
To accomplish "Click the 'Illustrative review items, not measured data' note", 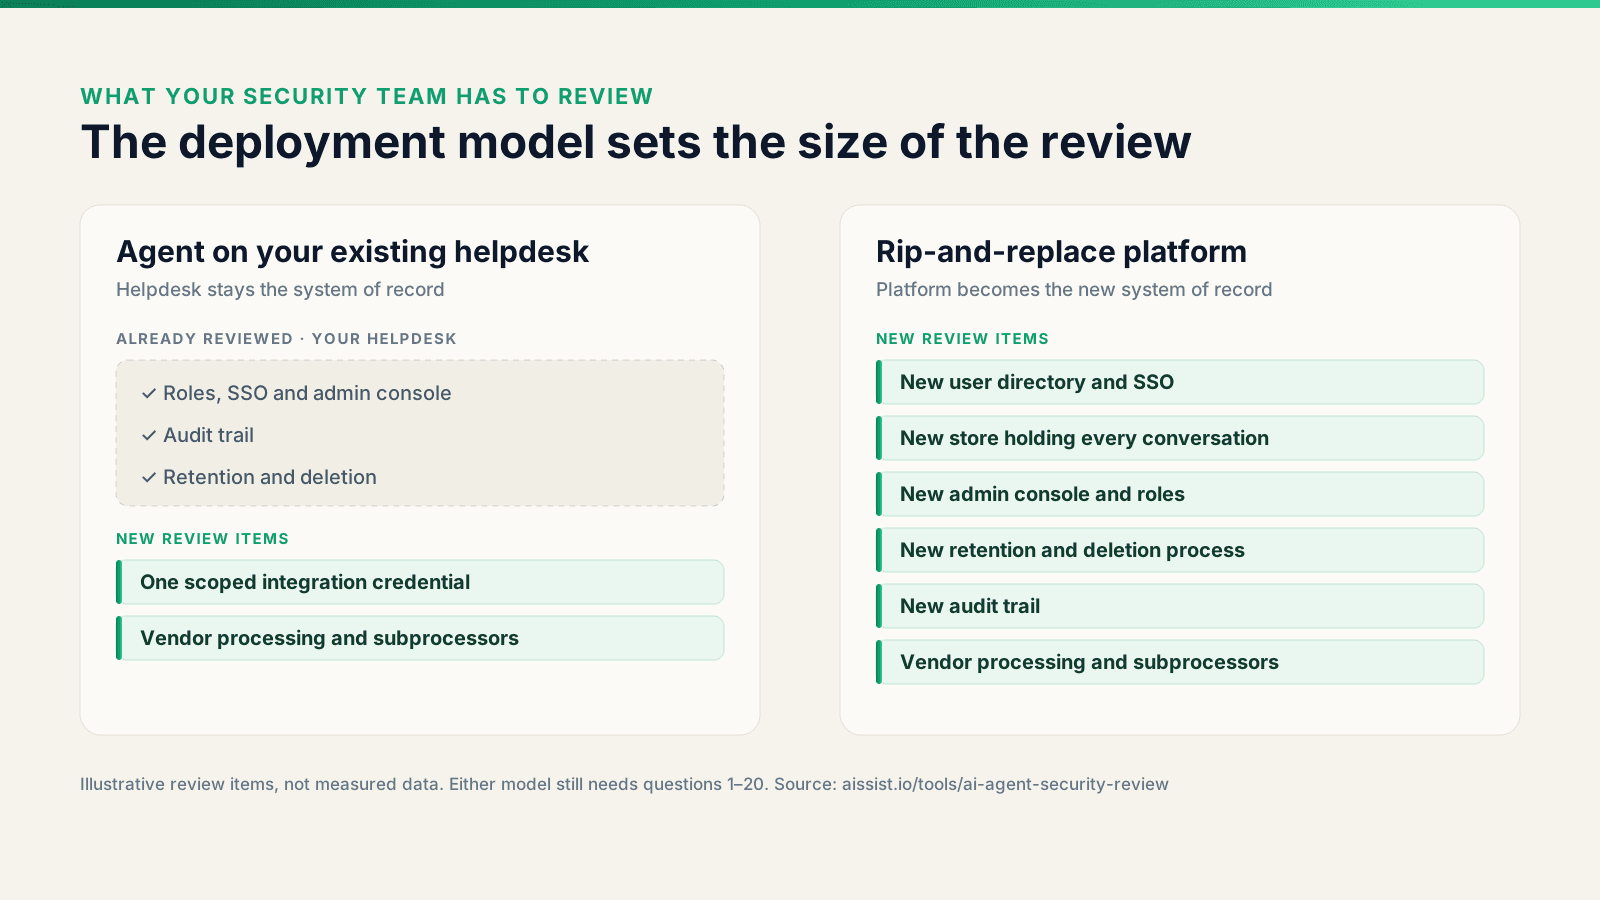I will tap(261, 784).
